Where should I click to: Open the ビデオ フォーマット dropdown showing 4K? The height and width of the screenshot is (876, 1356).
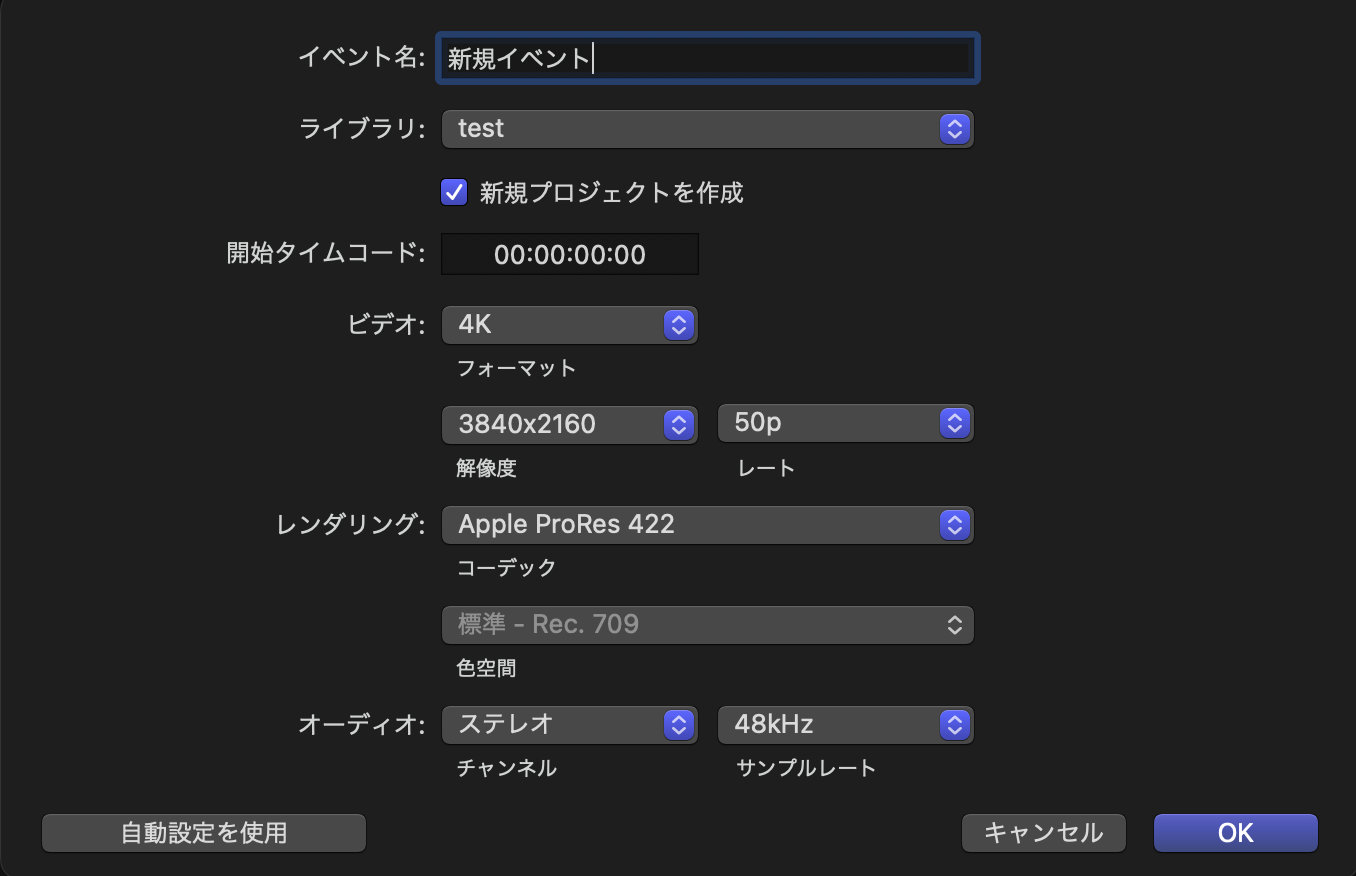pos(555,325)
